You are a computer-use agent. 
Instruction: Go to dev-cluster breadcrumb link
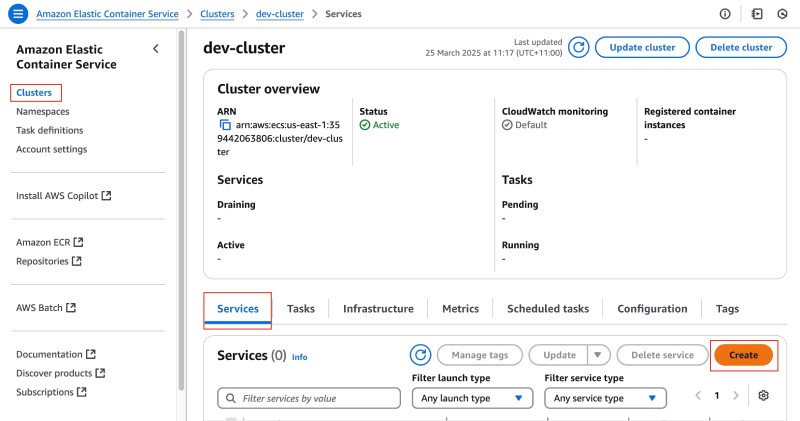click(280, 14)
